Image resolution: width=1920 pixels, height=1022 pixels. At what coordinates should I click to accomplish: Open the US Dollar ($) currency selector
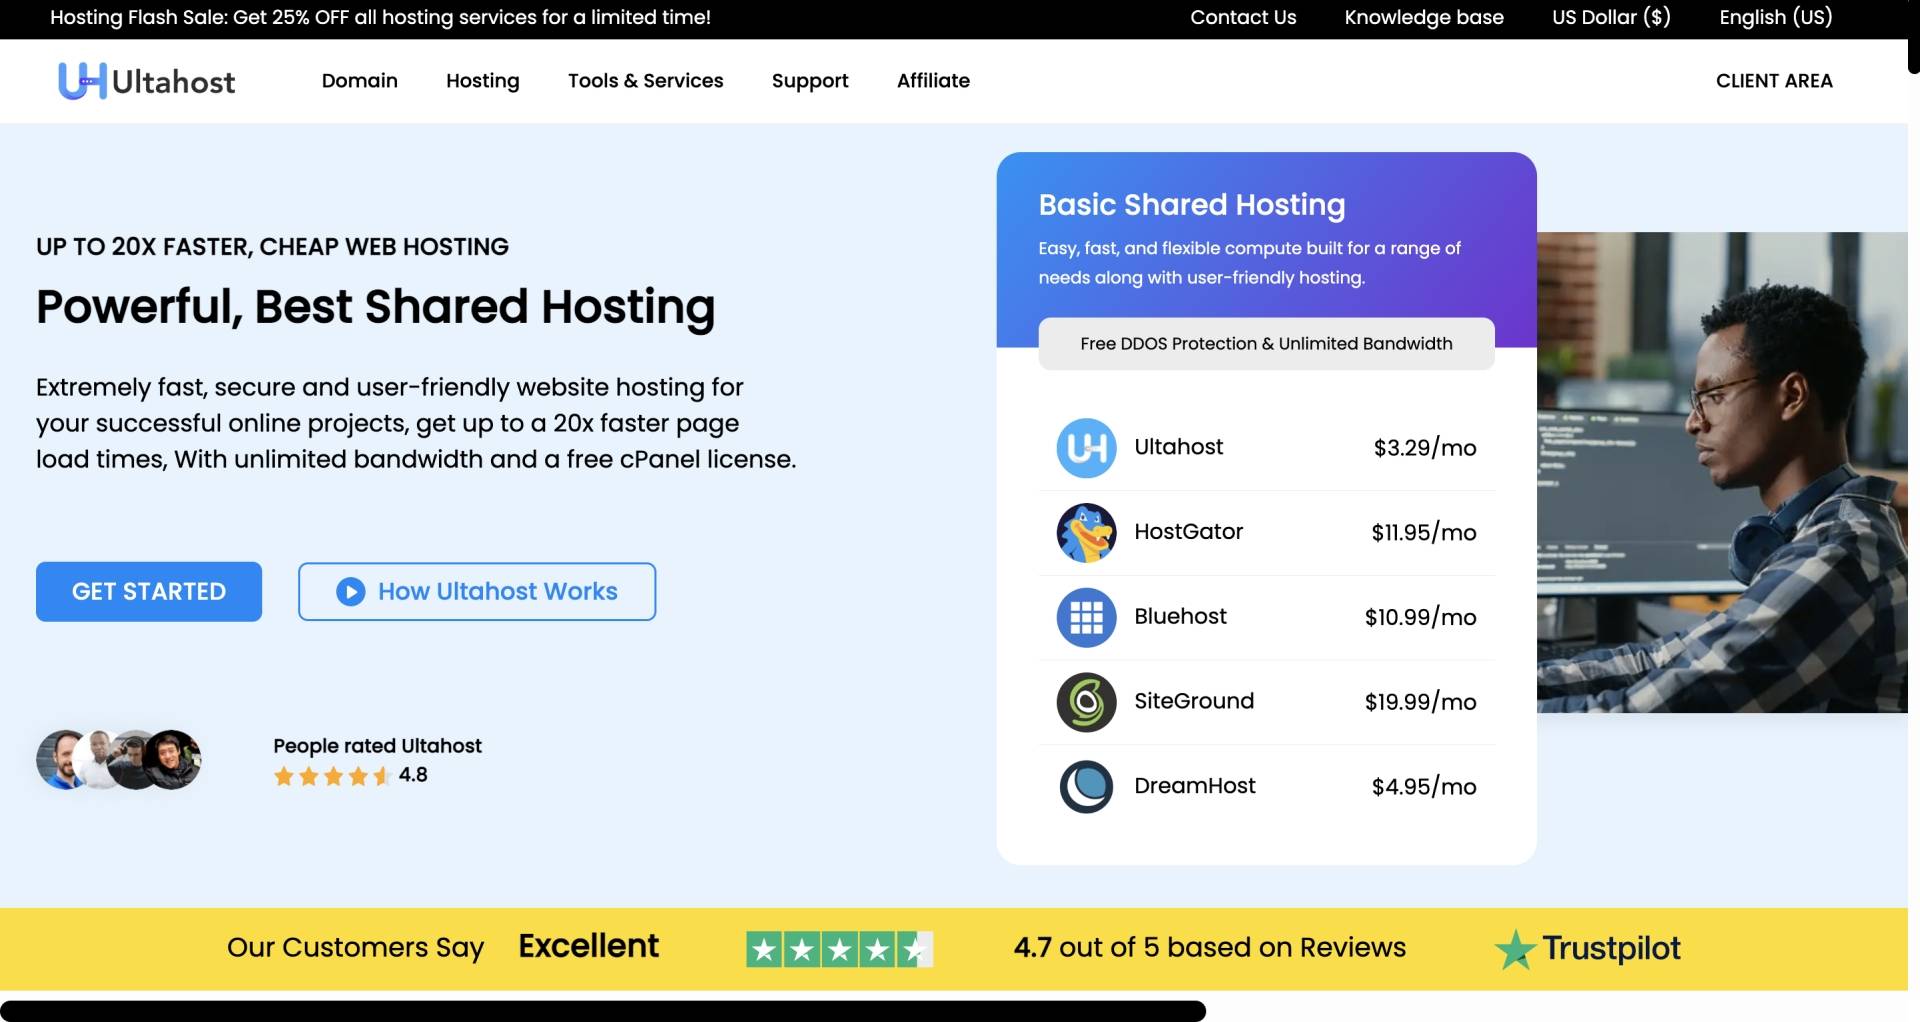tap(1611, 17)
